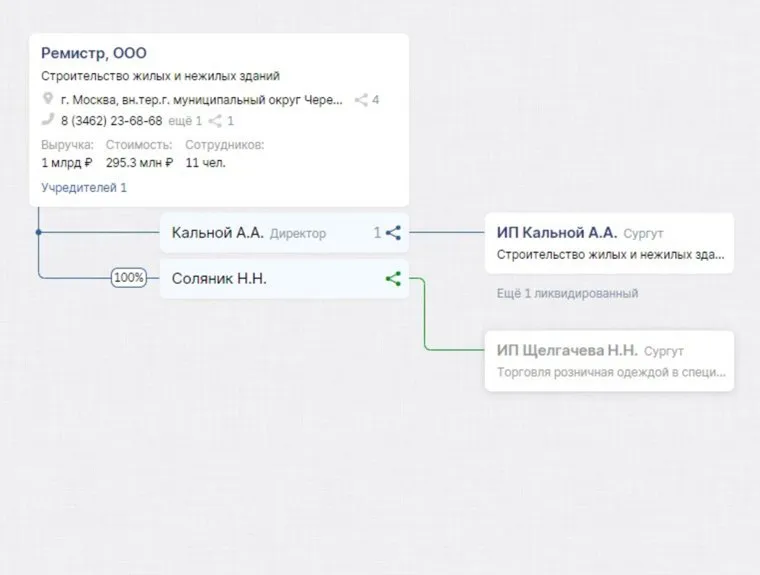Select the Соляник Н.Н. founder node
The height and width of the screenshot is (575, 760).
pyautogui.click(x=219, y=279)
